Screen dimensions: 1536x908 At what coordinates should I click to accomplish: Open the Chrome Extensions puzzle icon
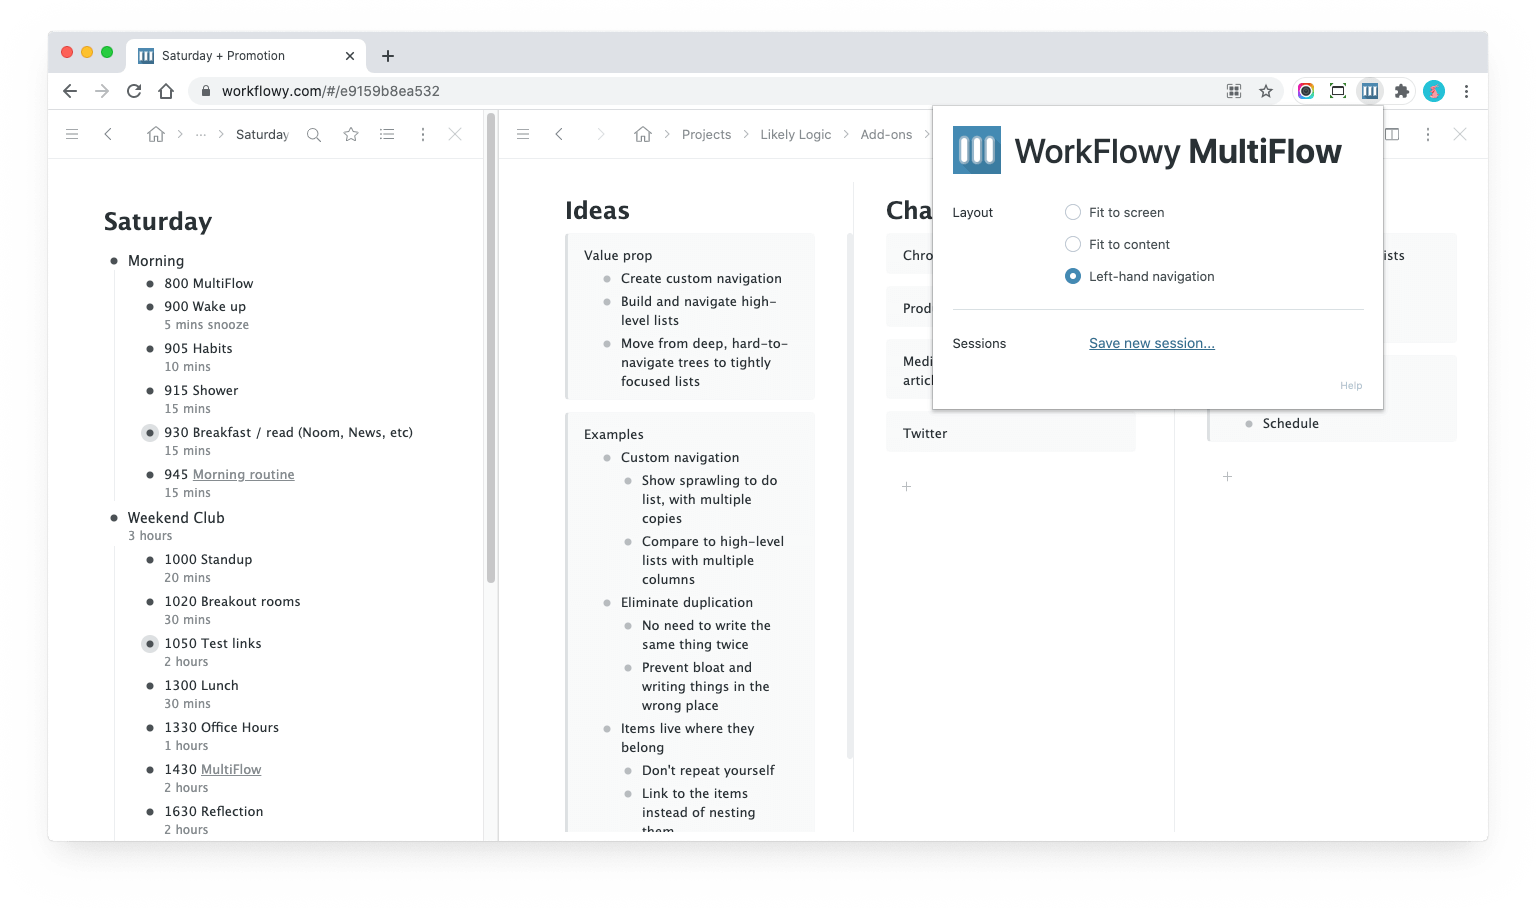[1402, 91]
